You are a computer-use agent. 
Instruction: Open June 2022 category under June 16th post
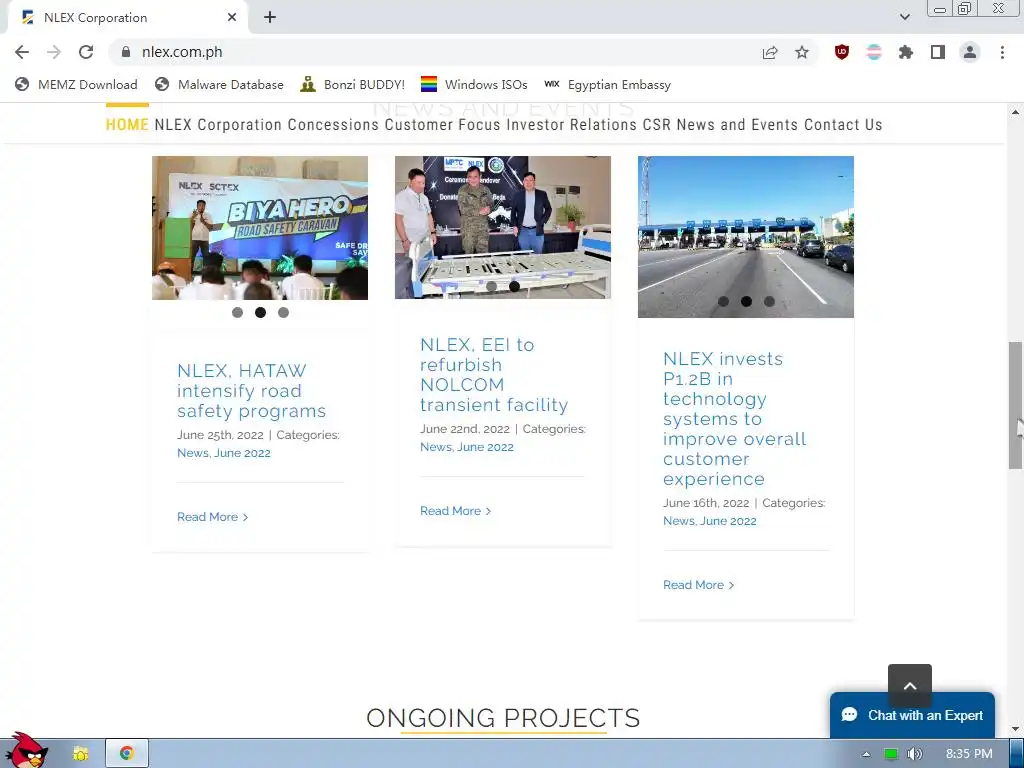[x=728, y=521]
